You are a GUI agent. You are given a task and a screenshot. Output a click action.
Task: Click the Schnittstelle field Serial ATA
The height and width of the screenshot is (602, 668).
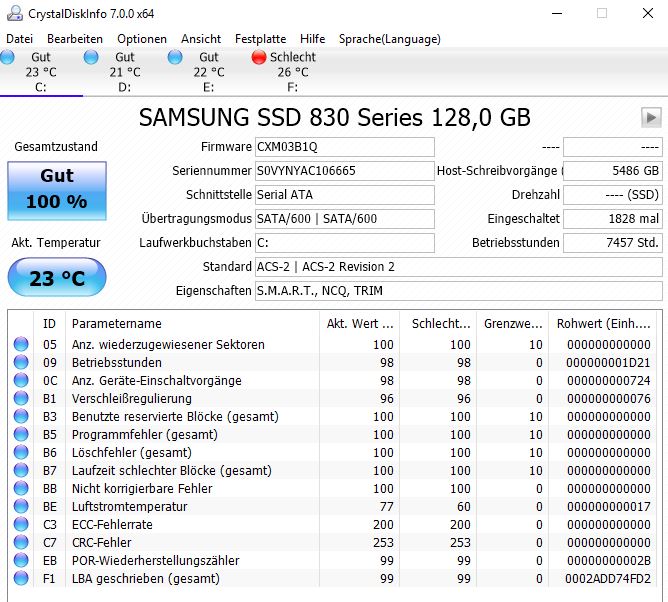pos(345,195)
